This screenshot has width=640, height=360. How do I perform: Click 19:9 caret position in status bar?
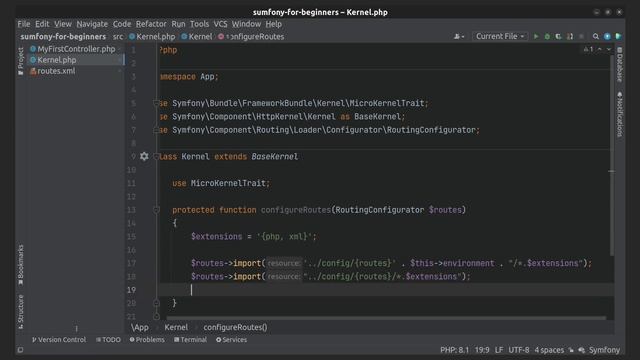point(482,350)
